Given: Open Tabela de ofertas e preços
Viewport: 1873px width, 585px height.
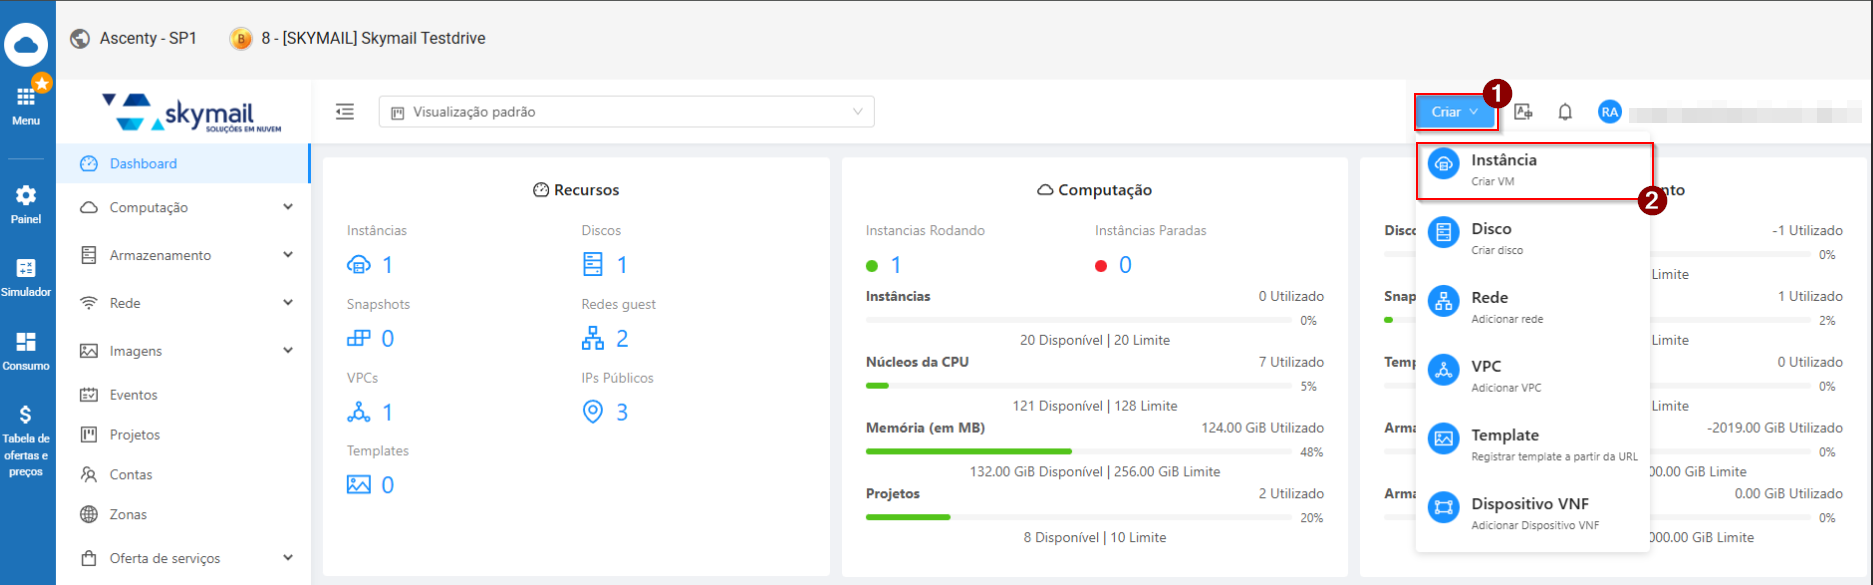Looking at the screenshot, I should 26,440.
